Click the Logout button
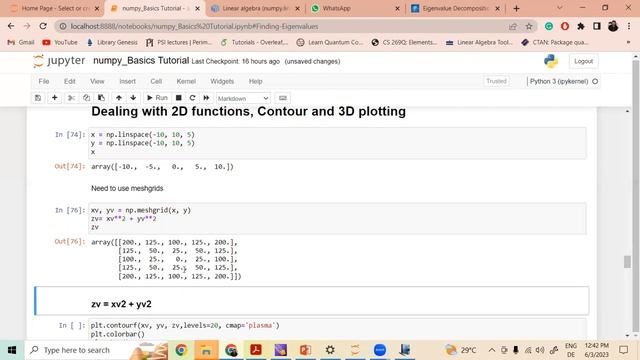This screenshot has width=640, height=360. point(583,61)
